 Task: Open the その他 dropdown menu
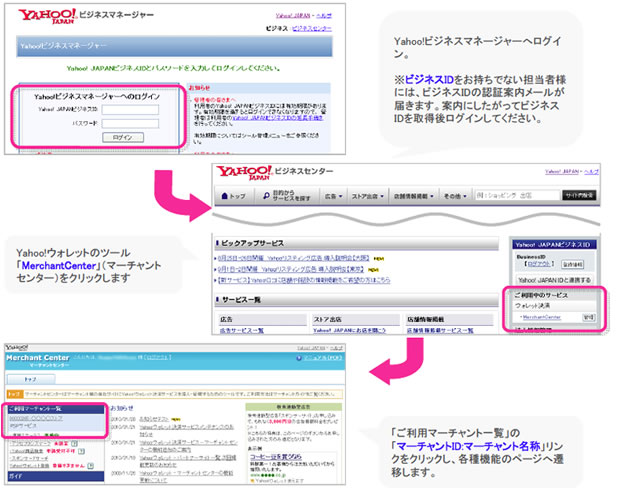pyautogui.click(x=455, y=196)
